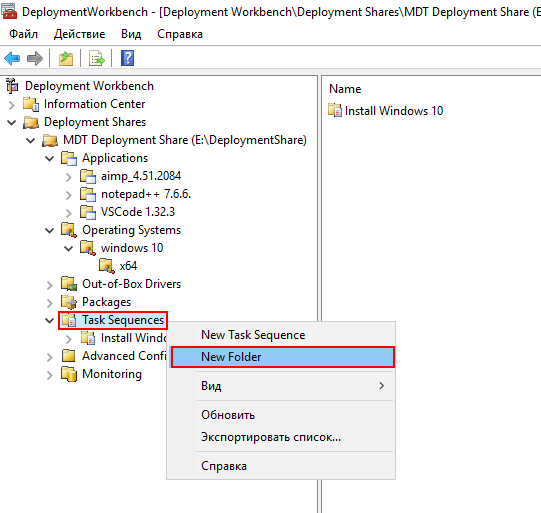Select the 'Information Center' label
Viewport: 541px width, 513px height.
(95, 104)
